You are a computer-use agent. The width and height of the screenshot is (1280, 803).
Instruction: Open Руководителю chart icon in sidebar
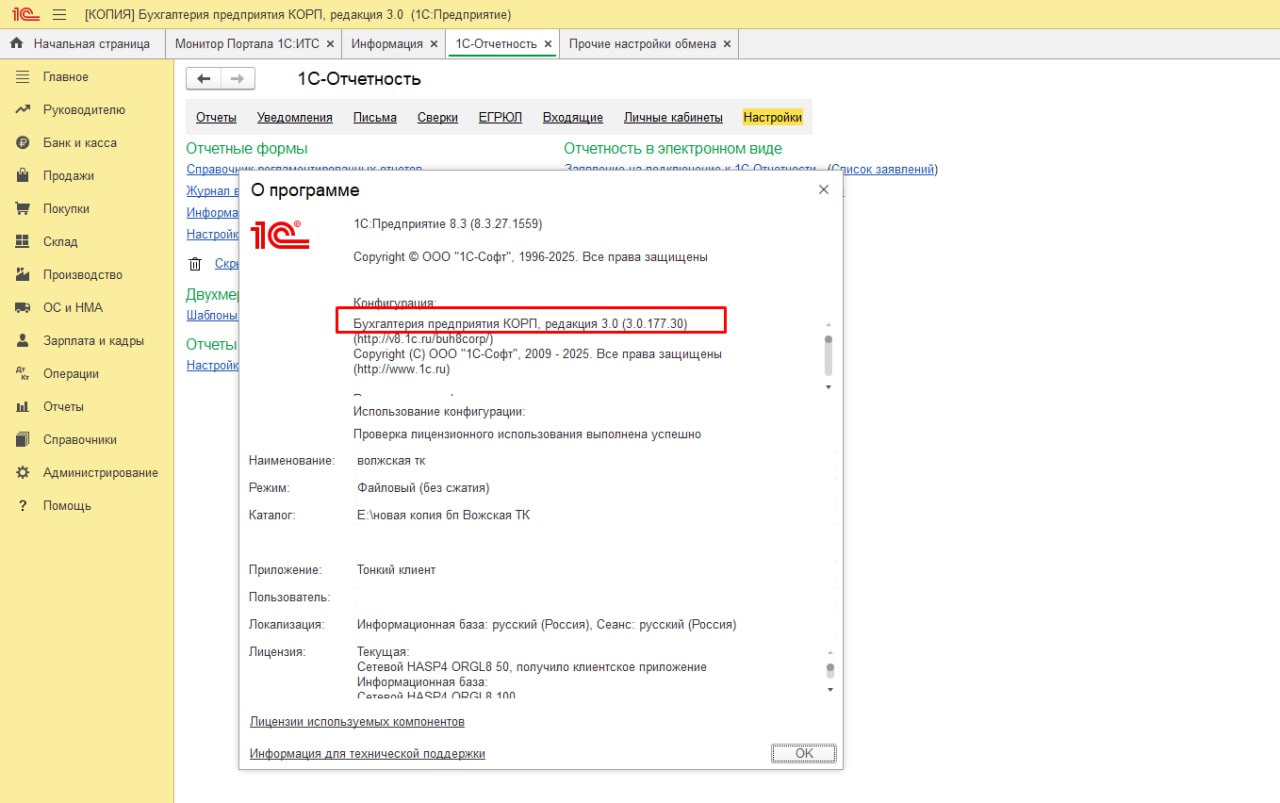click(x=22, y=110)
